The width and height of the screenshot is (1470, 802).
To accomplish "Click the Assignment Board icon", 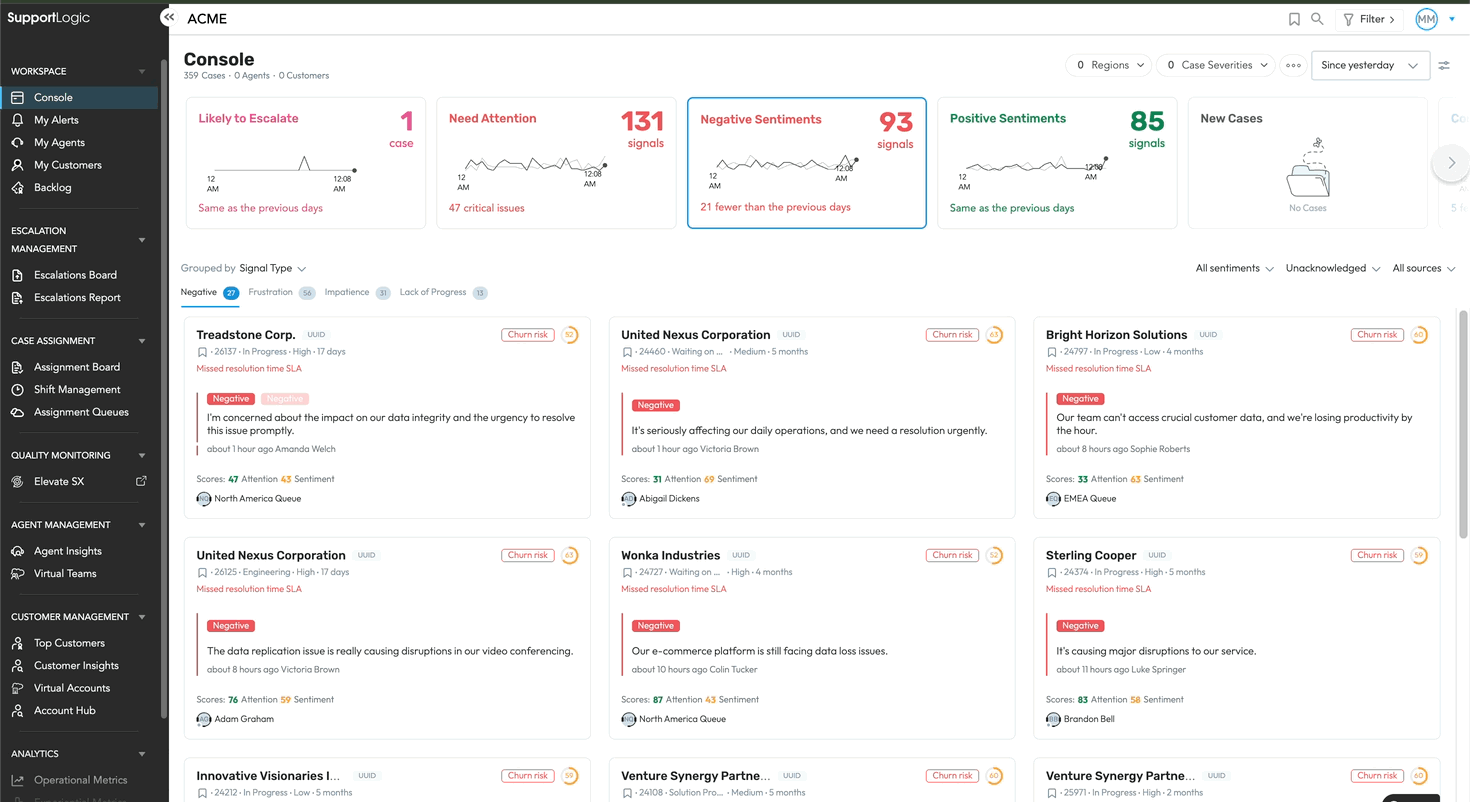I will click(x=17, y=367).
